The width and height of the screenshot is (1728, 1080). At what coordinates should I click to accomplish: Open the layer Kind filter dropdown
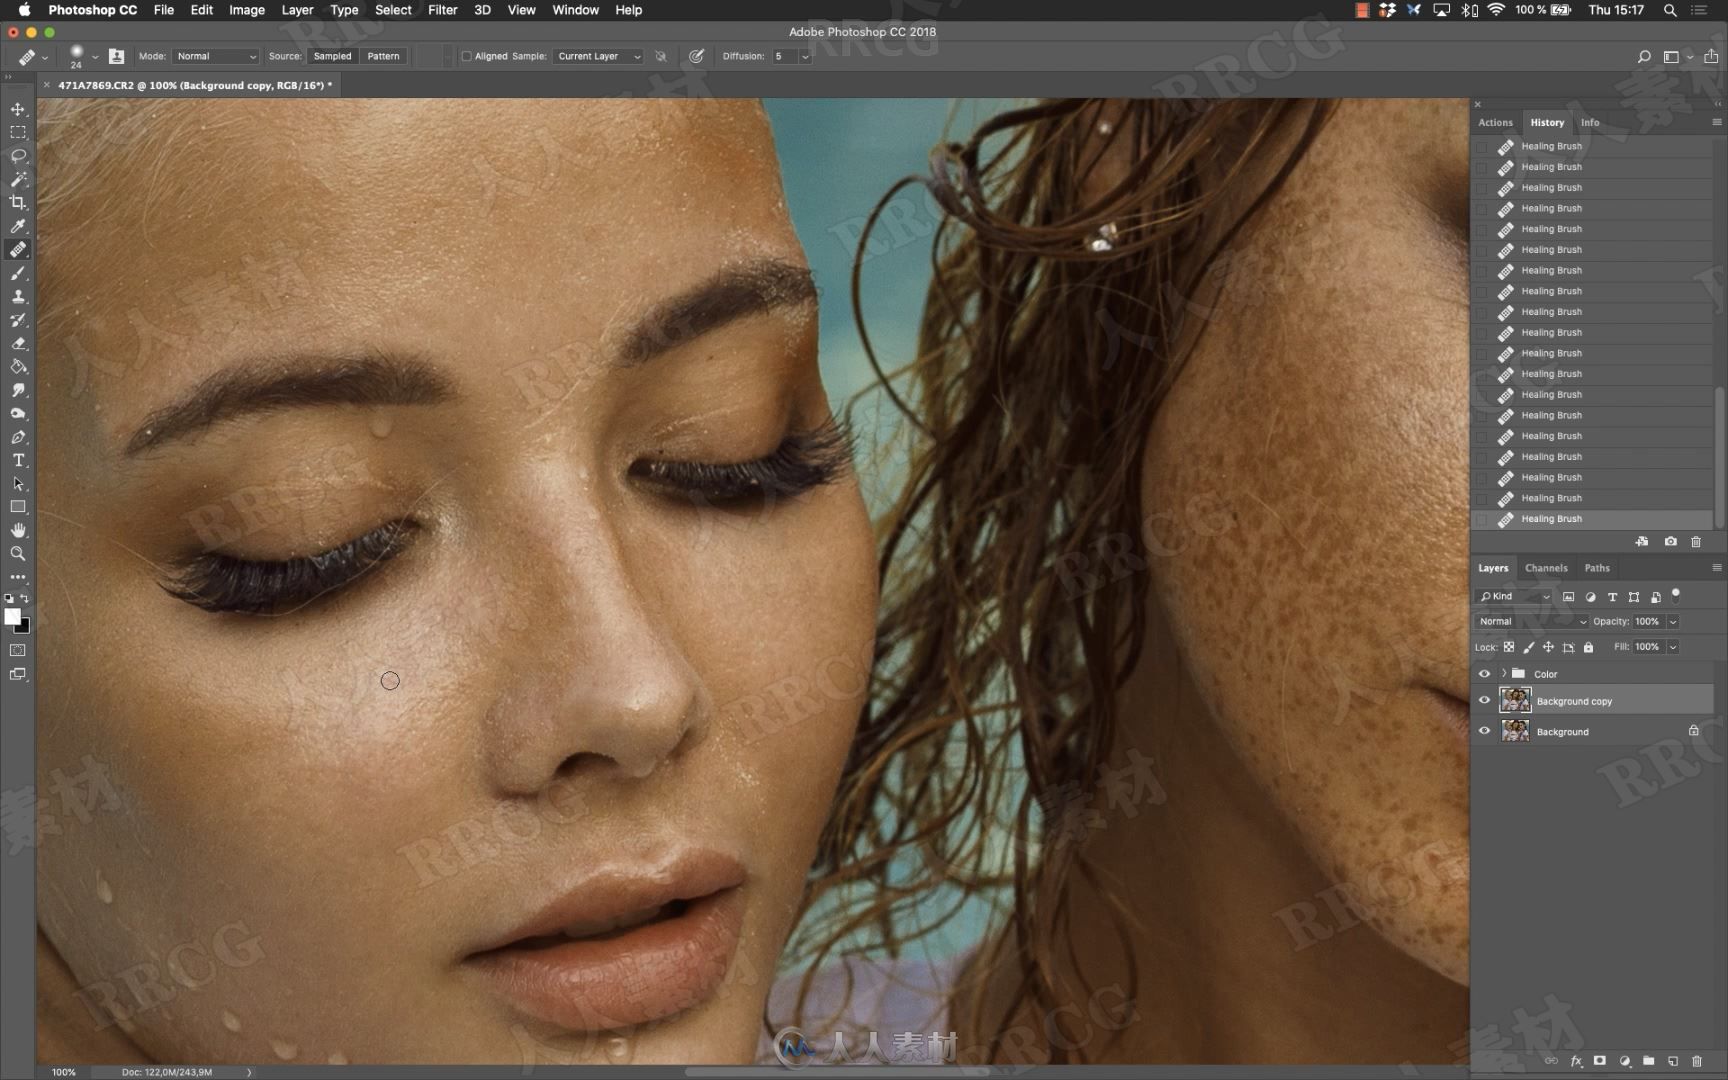coord(1514,596)
